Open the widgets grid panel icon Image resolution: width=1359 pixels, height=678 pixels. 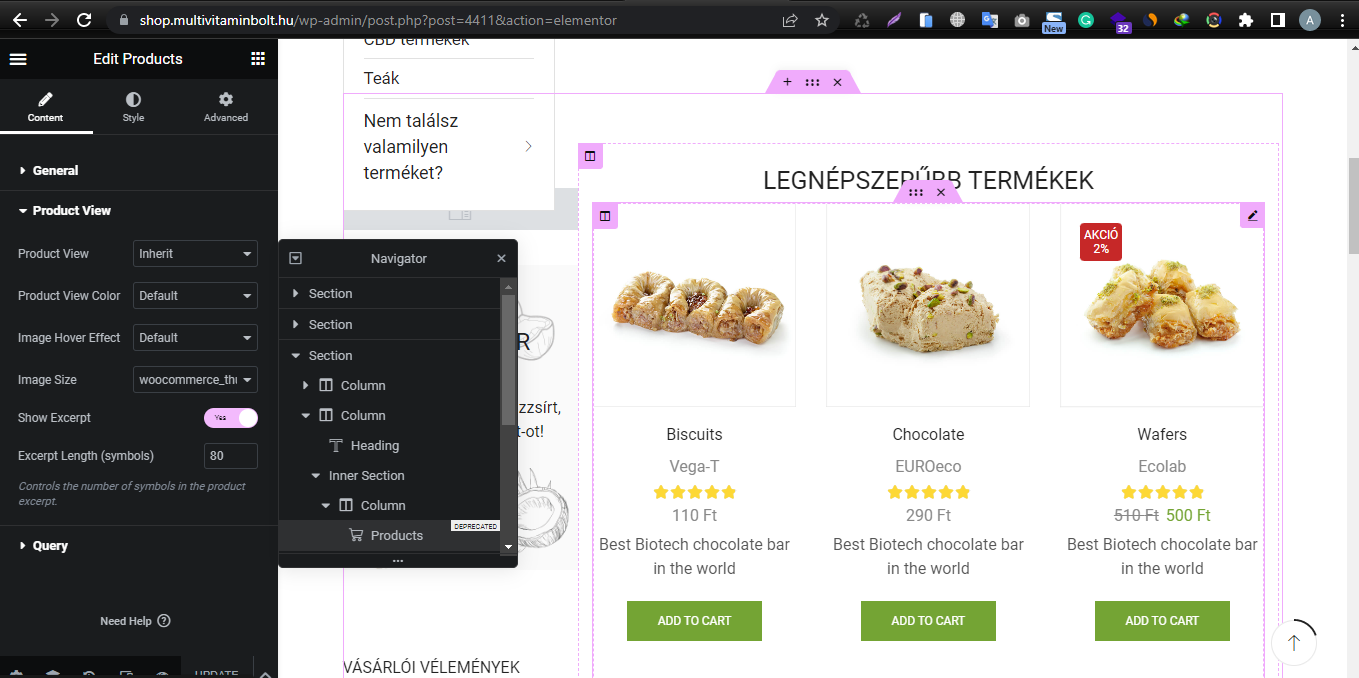click(x=258, y=59)
